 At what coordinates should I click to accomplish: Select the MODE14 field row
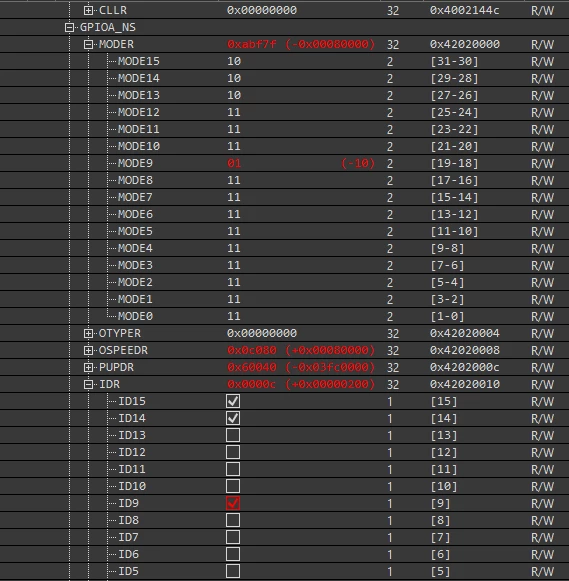(x=284, y=78)
